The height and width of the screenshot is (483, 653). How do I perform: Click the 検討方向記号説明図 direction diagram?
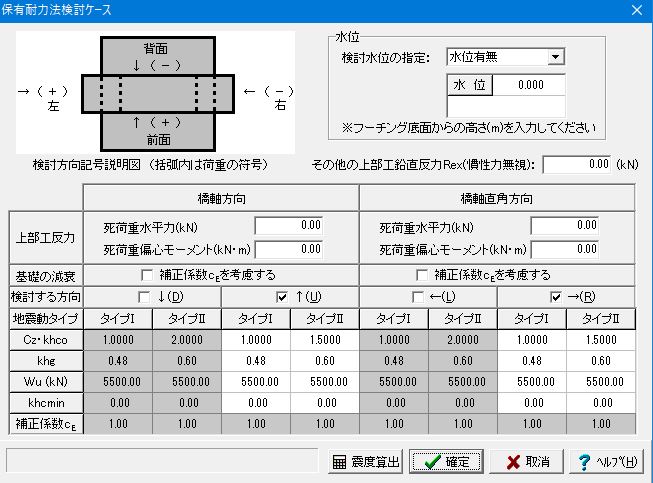(x=155, y=93)
